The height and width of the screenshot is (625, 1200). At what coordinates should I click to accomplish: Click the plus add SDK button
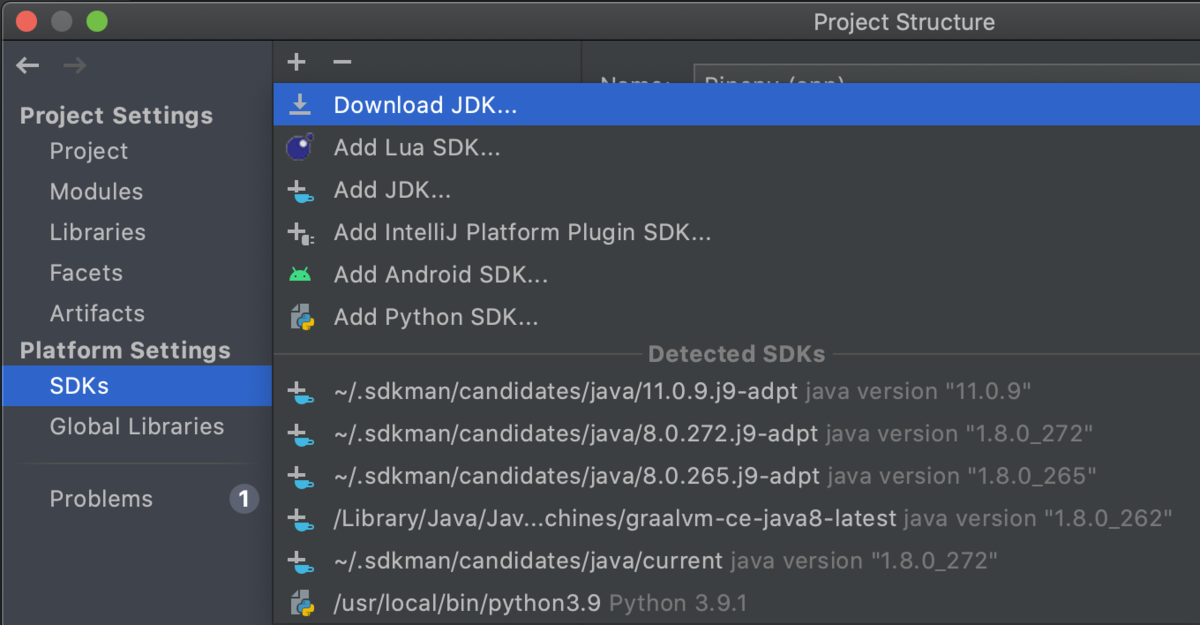pos(296,62)
